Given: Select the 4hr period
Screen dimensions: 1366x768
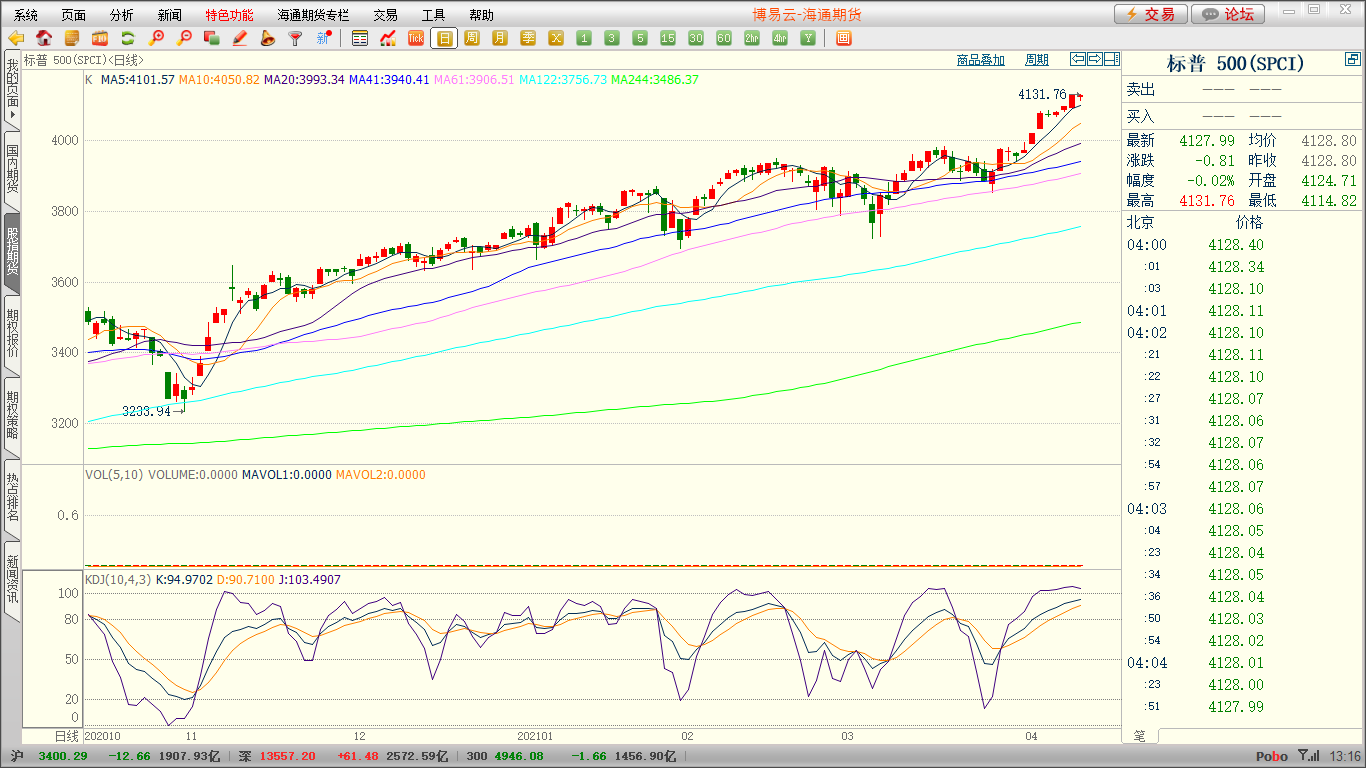Looking at the screenshot, I should (x=780, y=38).
